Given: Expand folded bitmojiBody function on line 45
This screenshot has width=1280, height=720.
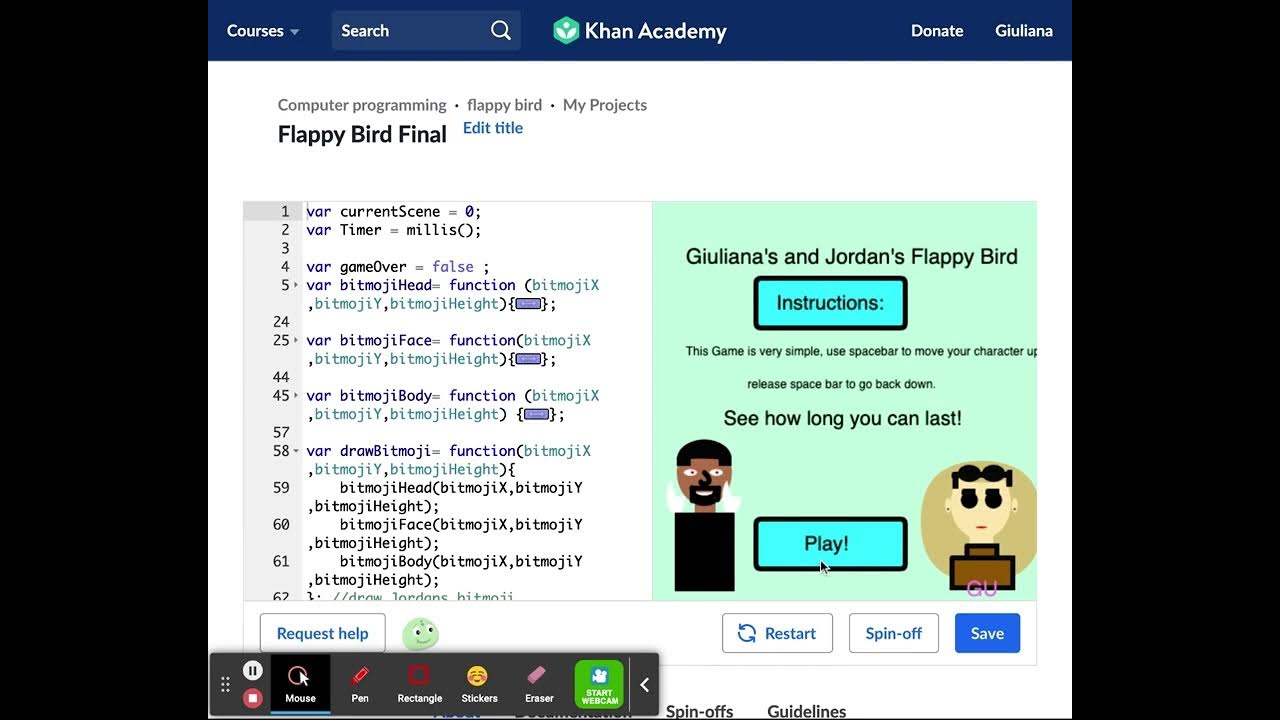Looking at the screenshot, I should pos(296,396).
